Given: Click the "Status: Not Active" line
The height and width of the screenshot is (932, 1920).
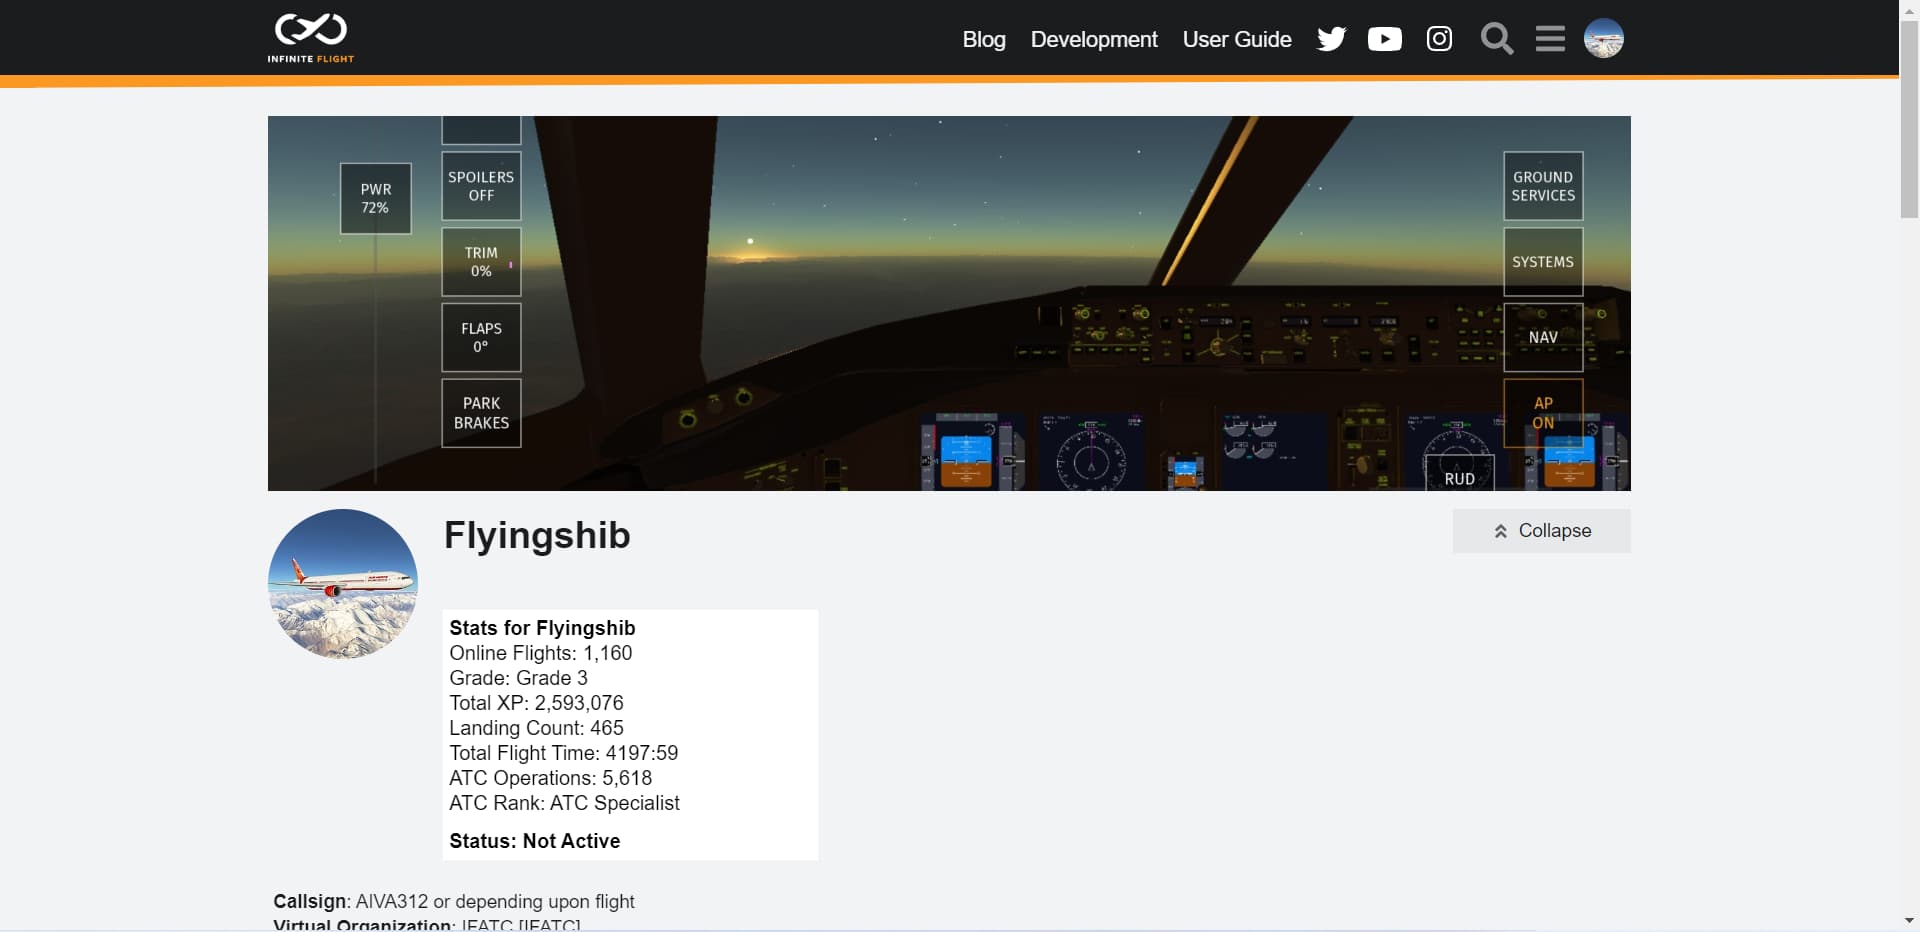Looking at the screenshot, I should [535, 841].
